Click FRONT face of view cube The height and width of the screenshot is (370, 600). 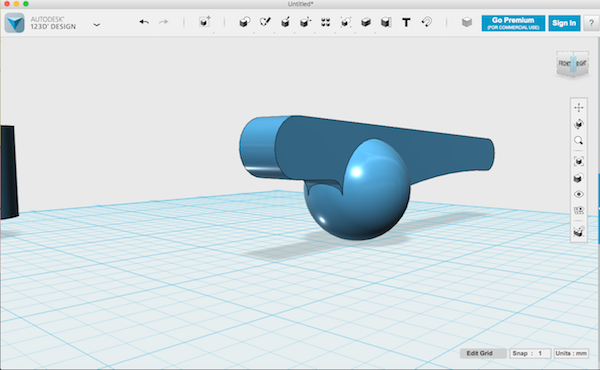coord(564,64)
